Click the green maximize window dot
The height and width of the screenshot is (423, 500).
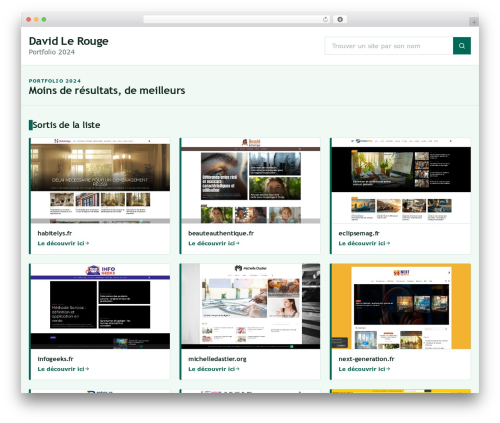coord(44,19)
